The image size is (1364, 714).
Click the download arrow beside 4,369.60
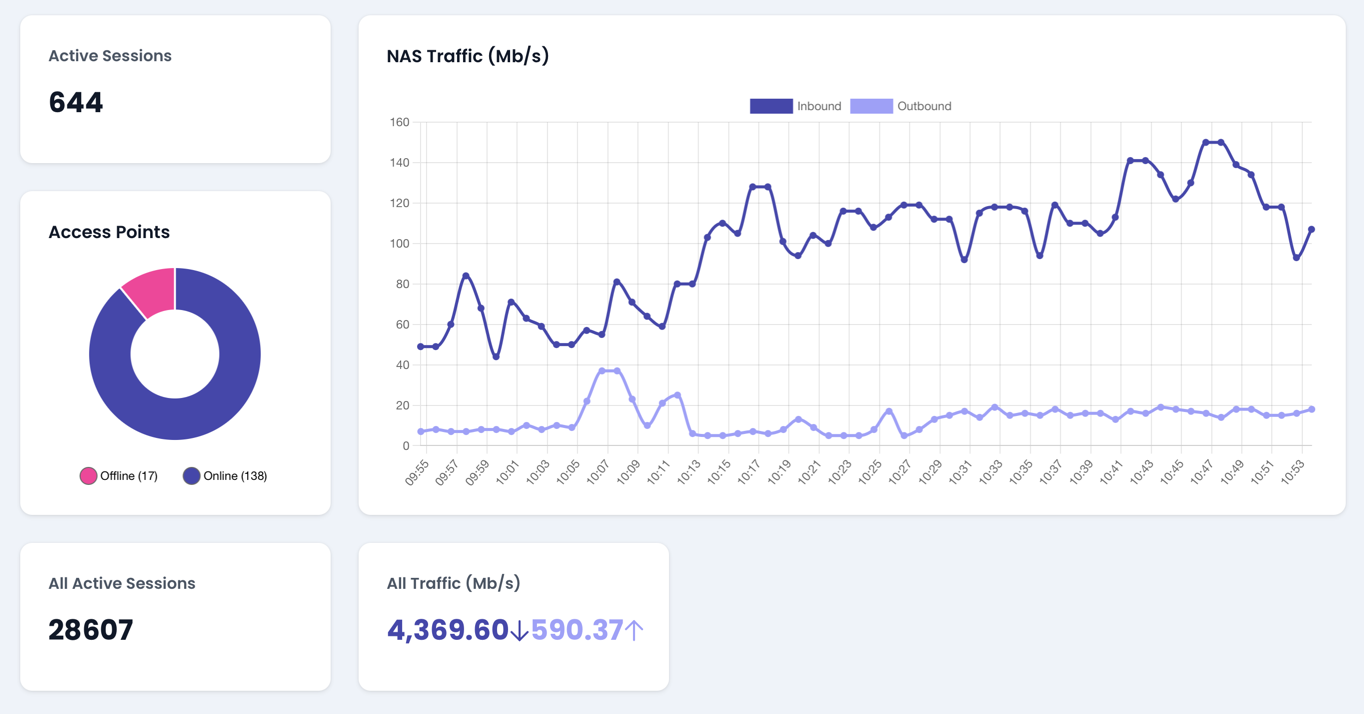pos(519,631)
